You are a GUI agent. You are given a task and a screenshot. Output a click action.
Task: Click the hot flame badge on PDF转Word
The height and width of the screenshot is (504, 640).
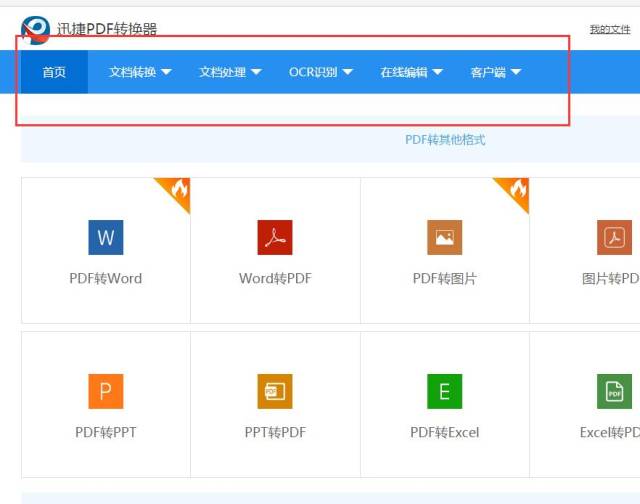pyautogui.click(x=177, y=191)
